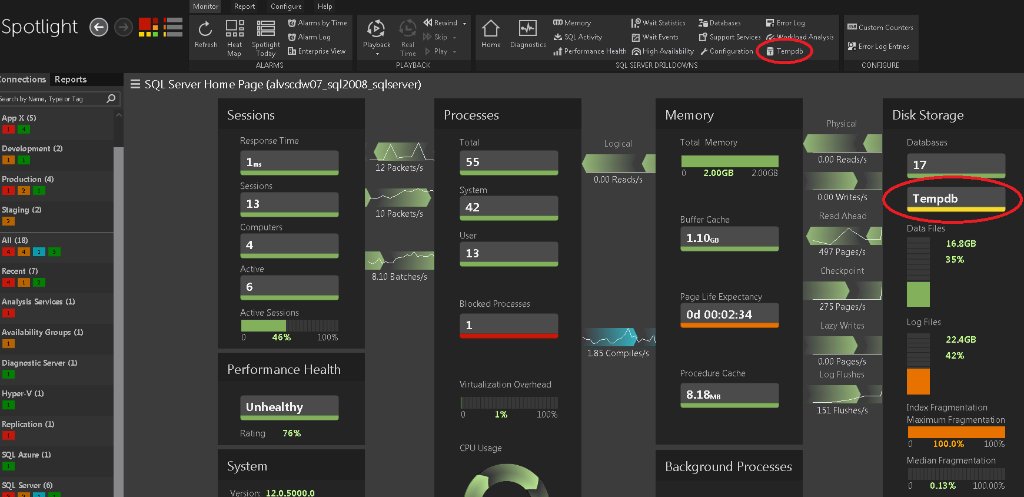
Task: Open the Databases drilldown
Action: [720, 23]
